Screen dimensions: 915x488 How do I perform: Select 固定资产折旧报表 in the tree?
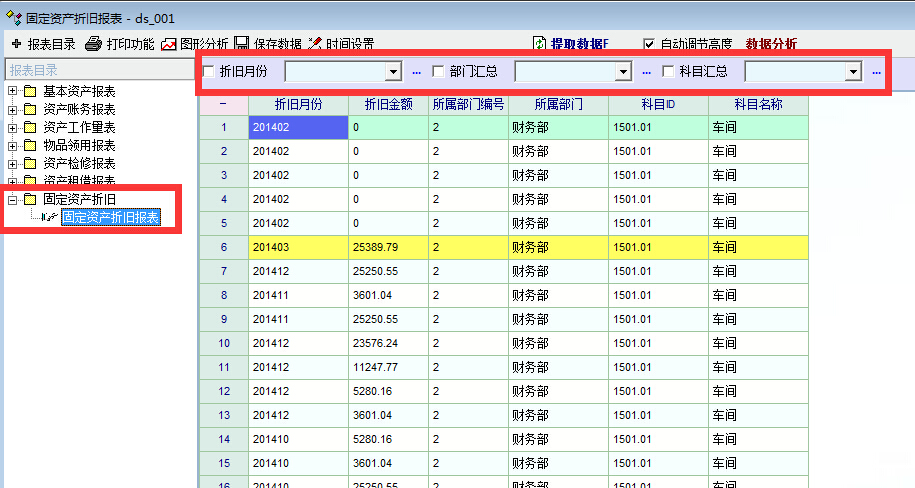pyautogui.click(x=110, y=217)
